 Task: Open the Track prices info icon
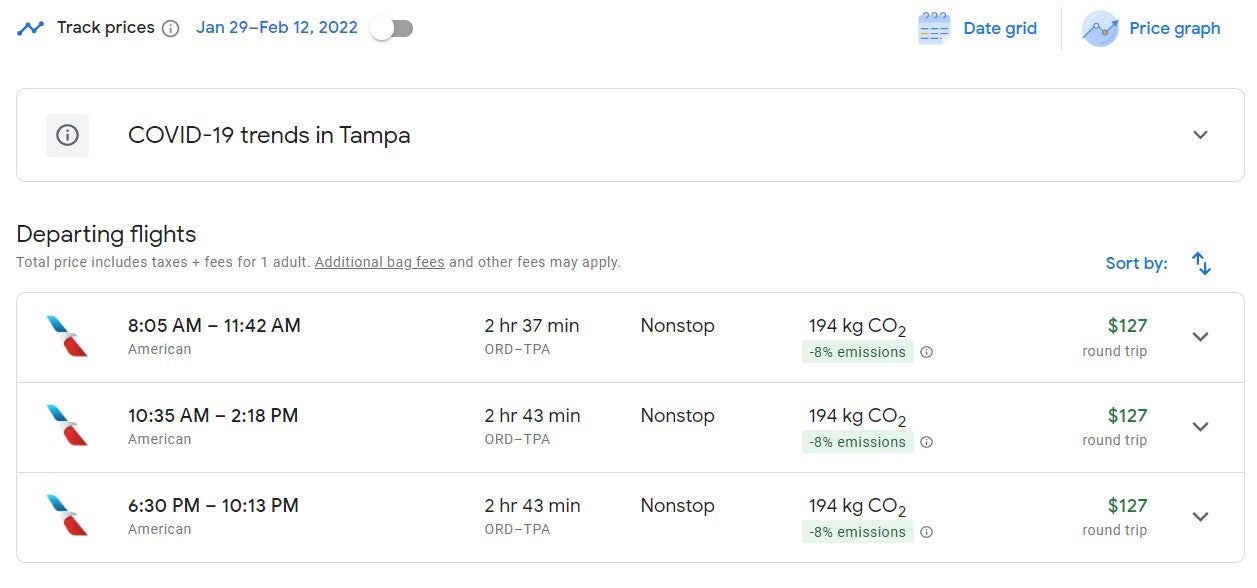[x=171, y=28]
